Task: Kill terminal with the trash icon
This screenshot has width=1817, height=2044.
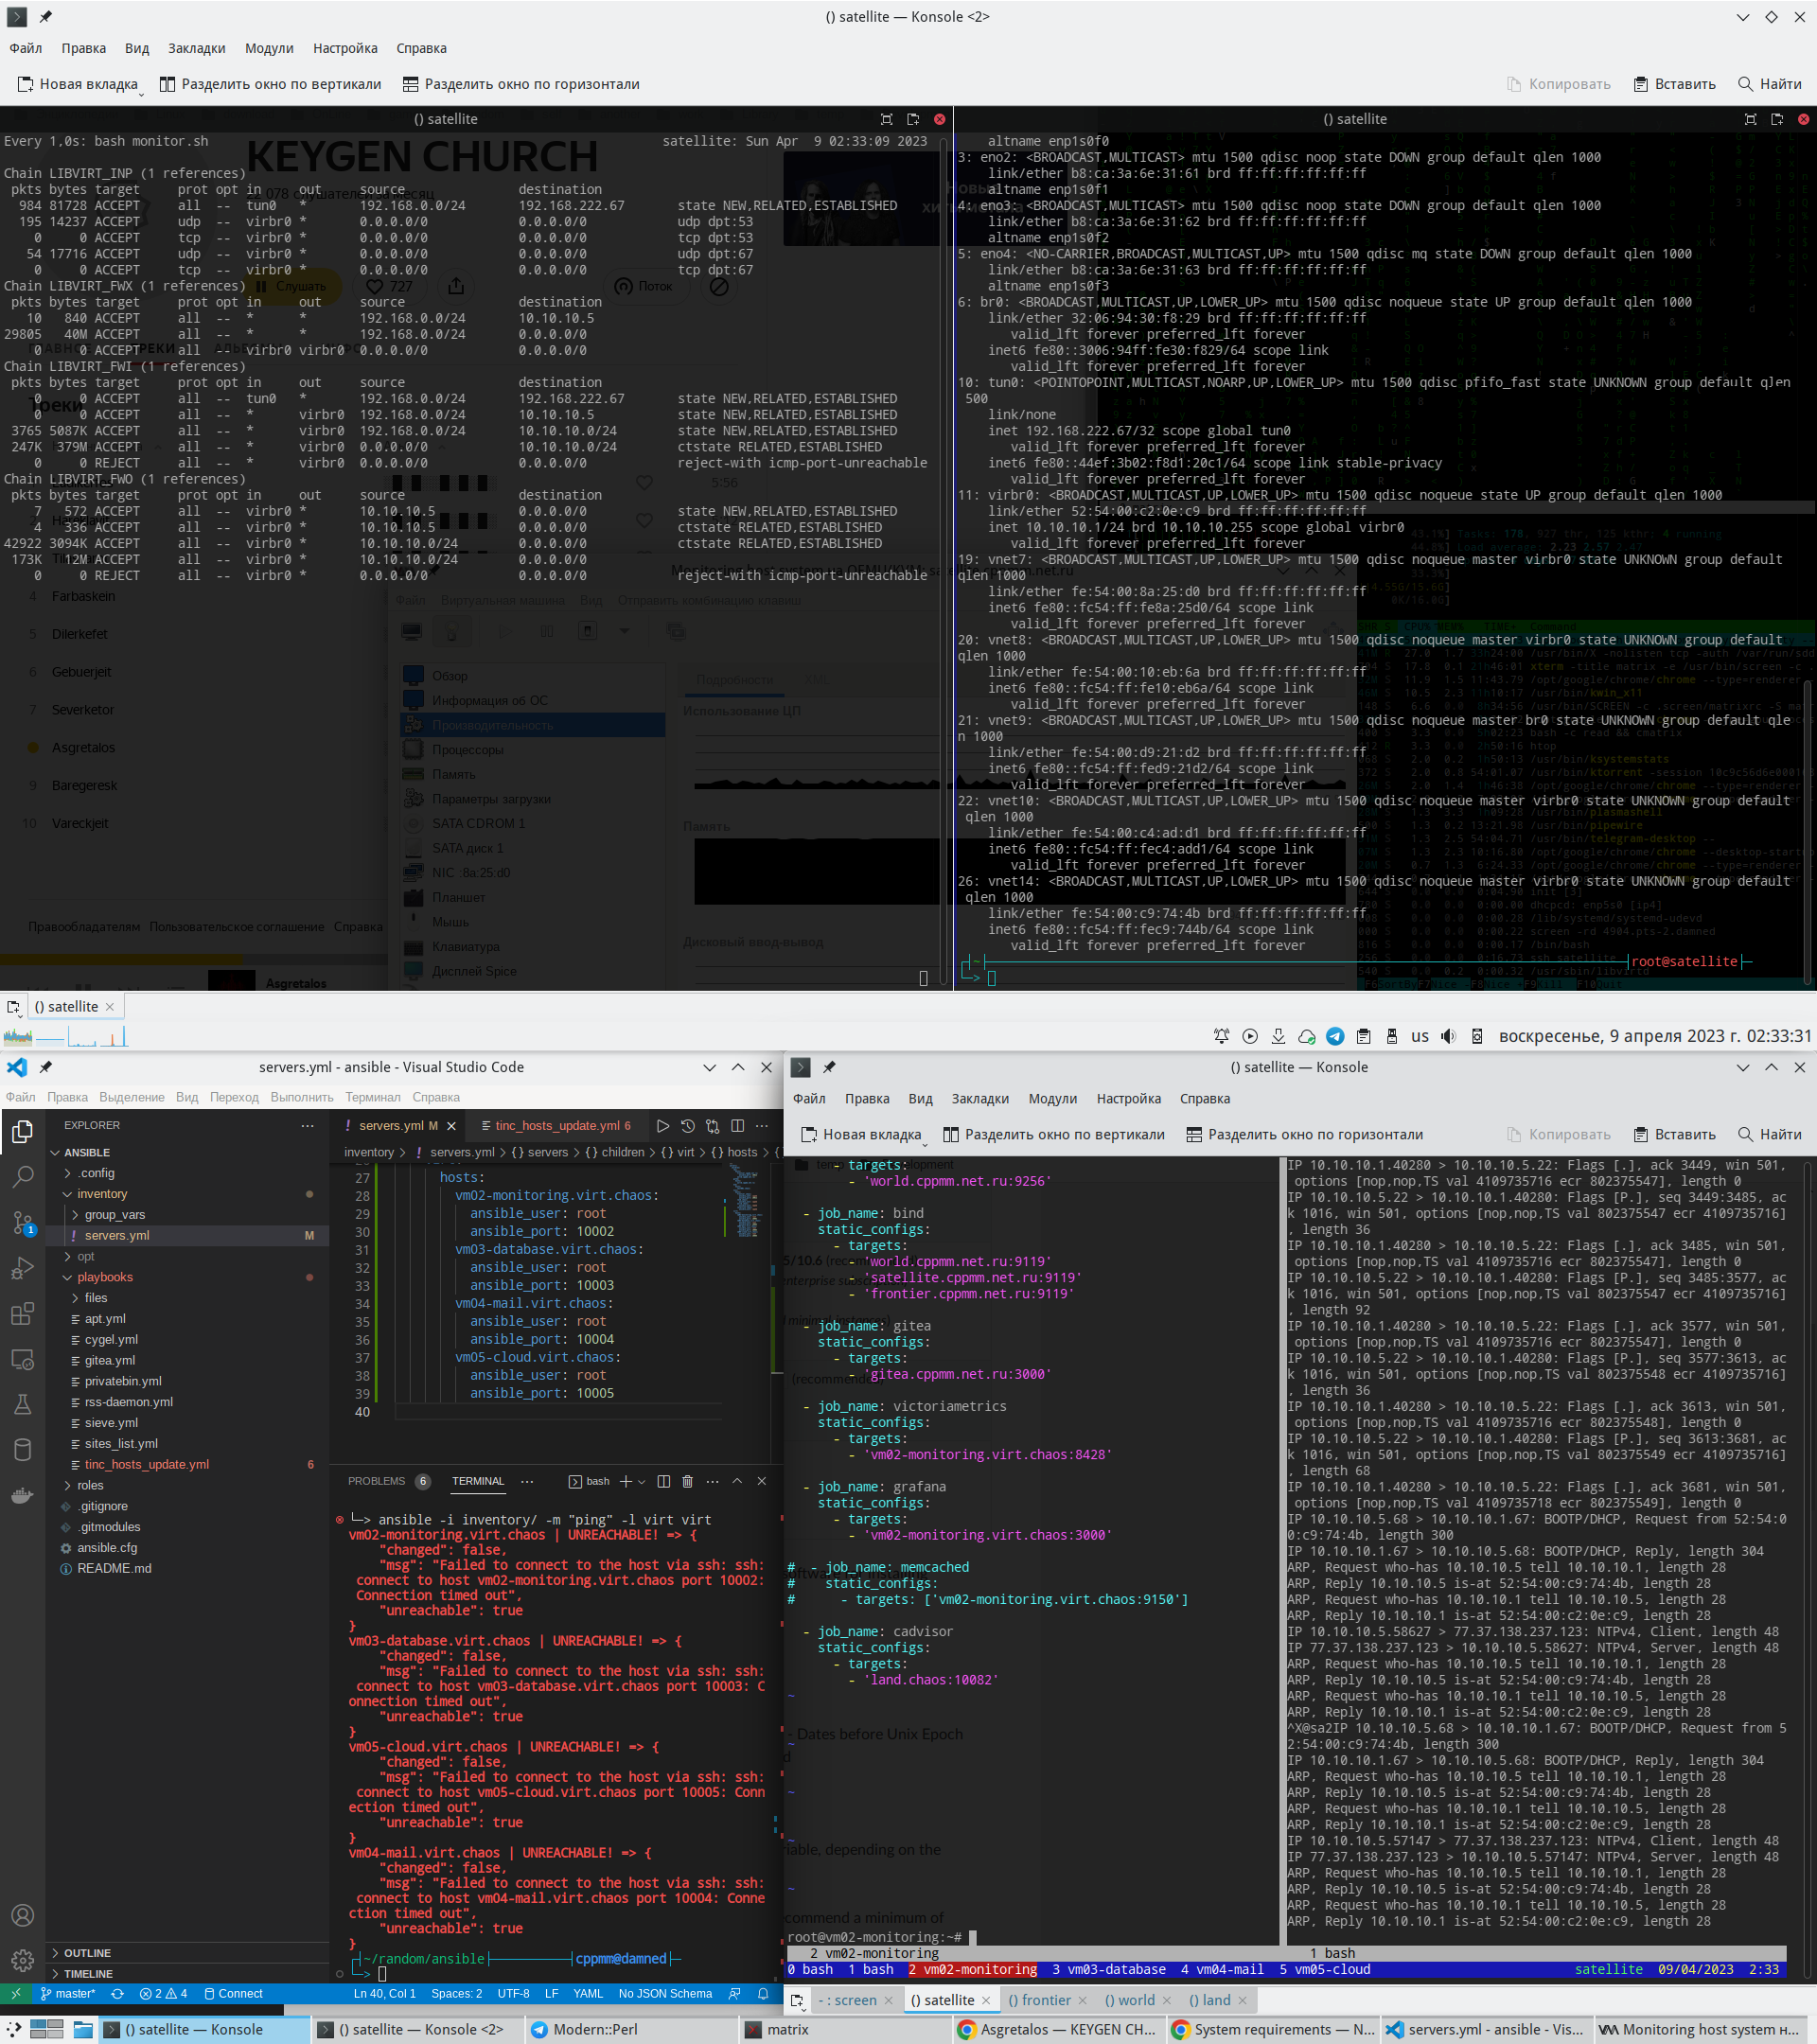Action: tap(688, 1481)
